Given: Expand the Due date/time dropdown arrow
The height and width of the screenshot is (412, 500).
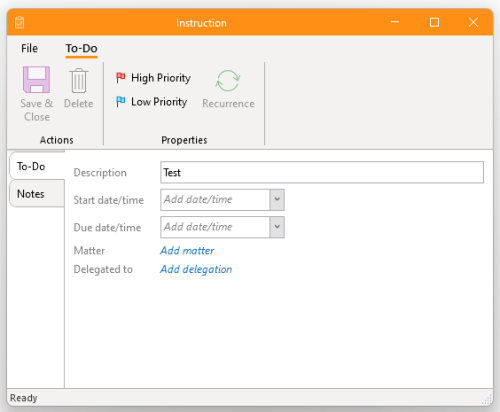Looking at the screenshot, I should tap(277, 227).
